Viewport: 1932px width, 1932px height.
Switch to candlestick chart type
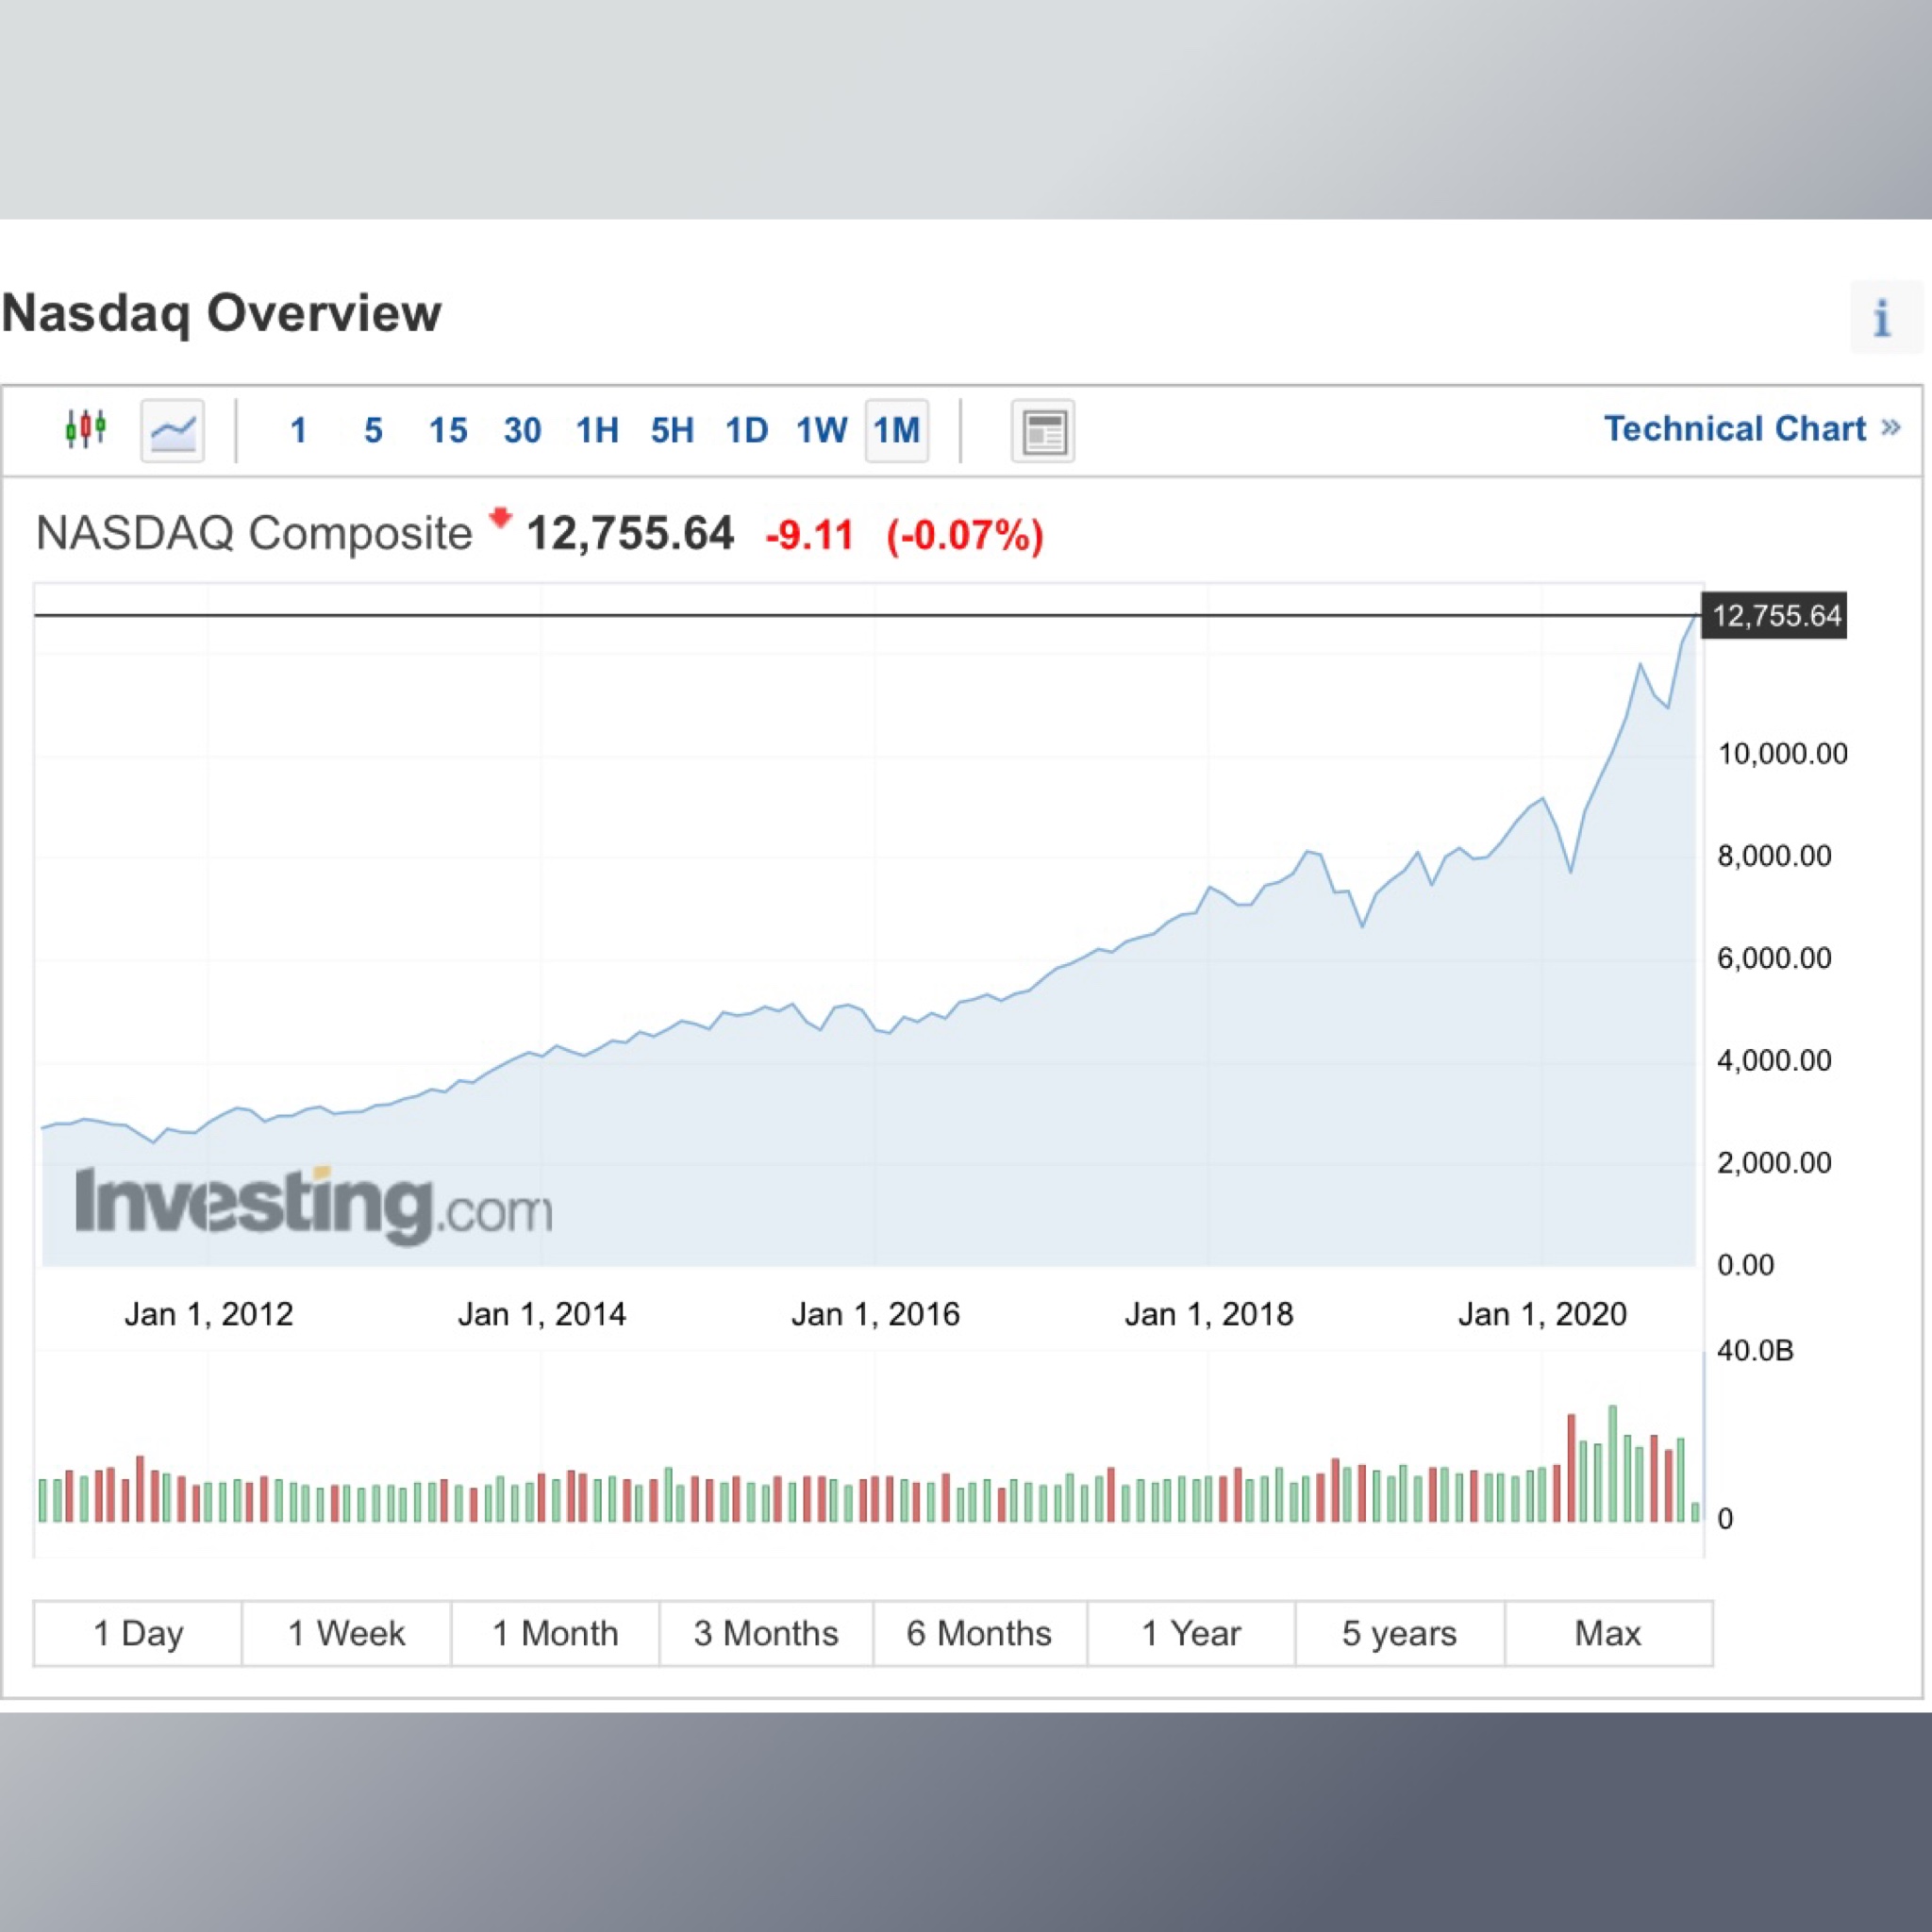86,429
